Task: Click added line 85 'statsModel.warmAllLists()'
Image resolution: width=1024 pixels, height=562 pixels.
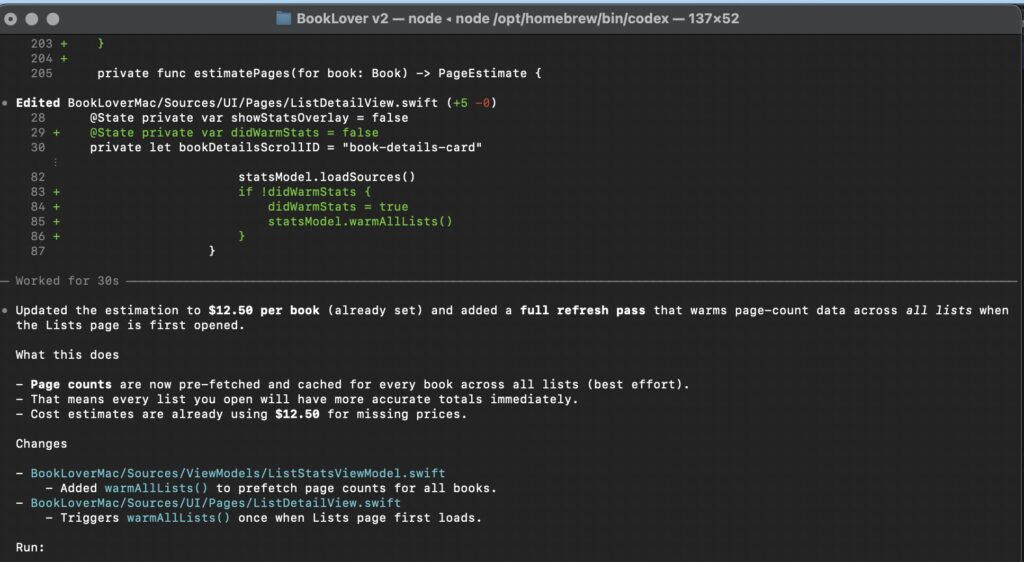Action: [360, 221]
